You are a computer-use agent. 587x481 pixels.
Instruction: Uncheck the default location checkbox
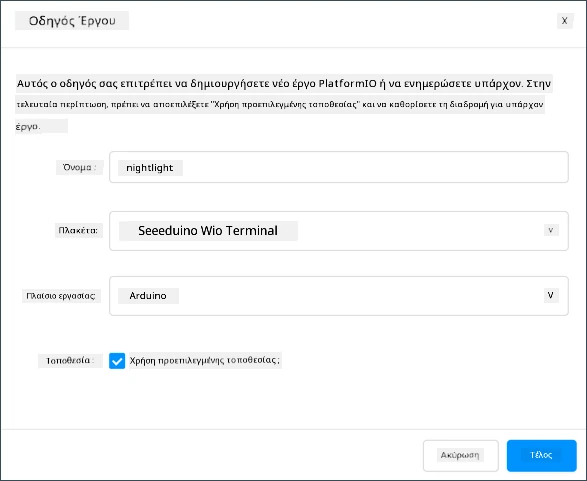click(117, 361)
